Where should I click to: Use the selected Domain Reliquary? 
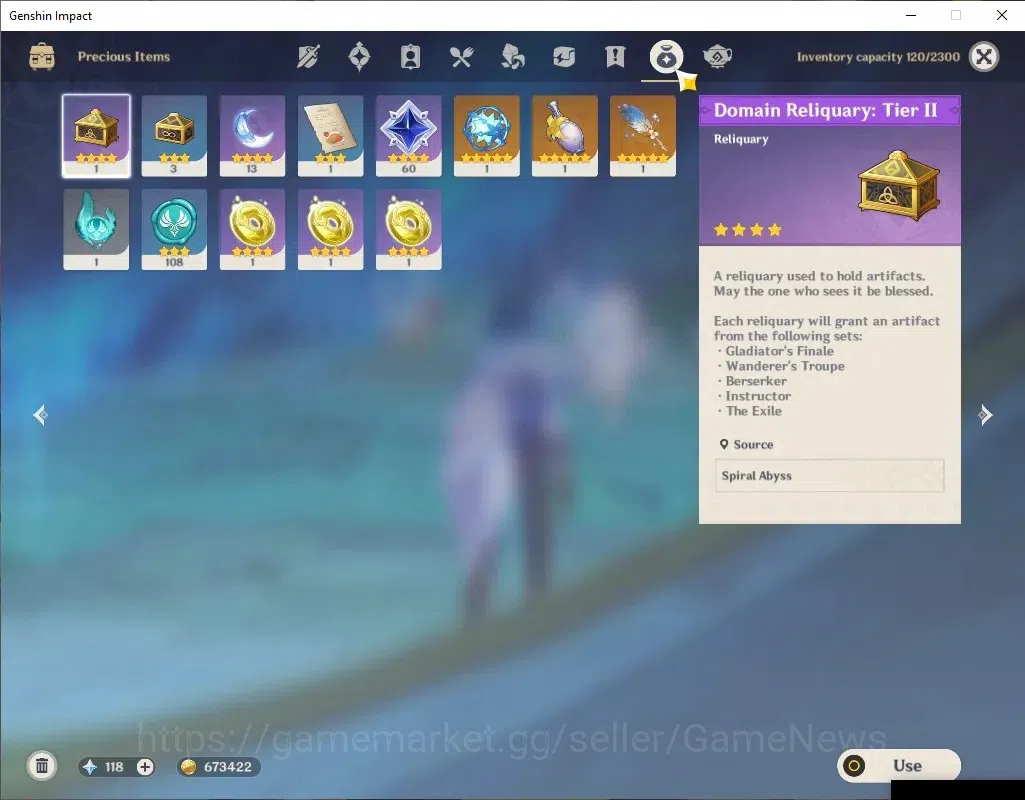coord(899,765)
